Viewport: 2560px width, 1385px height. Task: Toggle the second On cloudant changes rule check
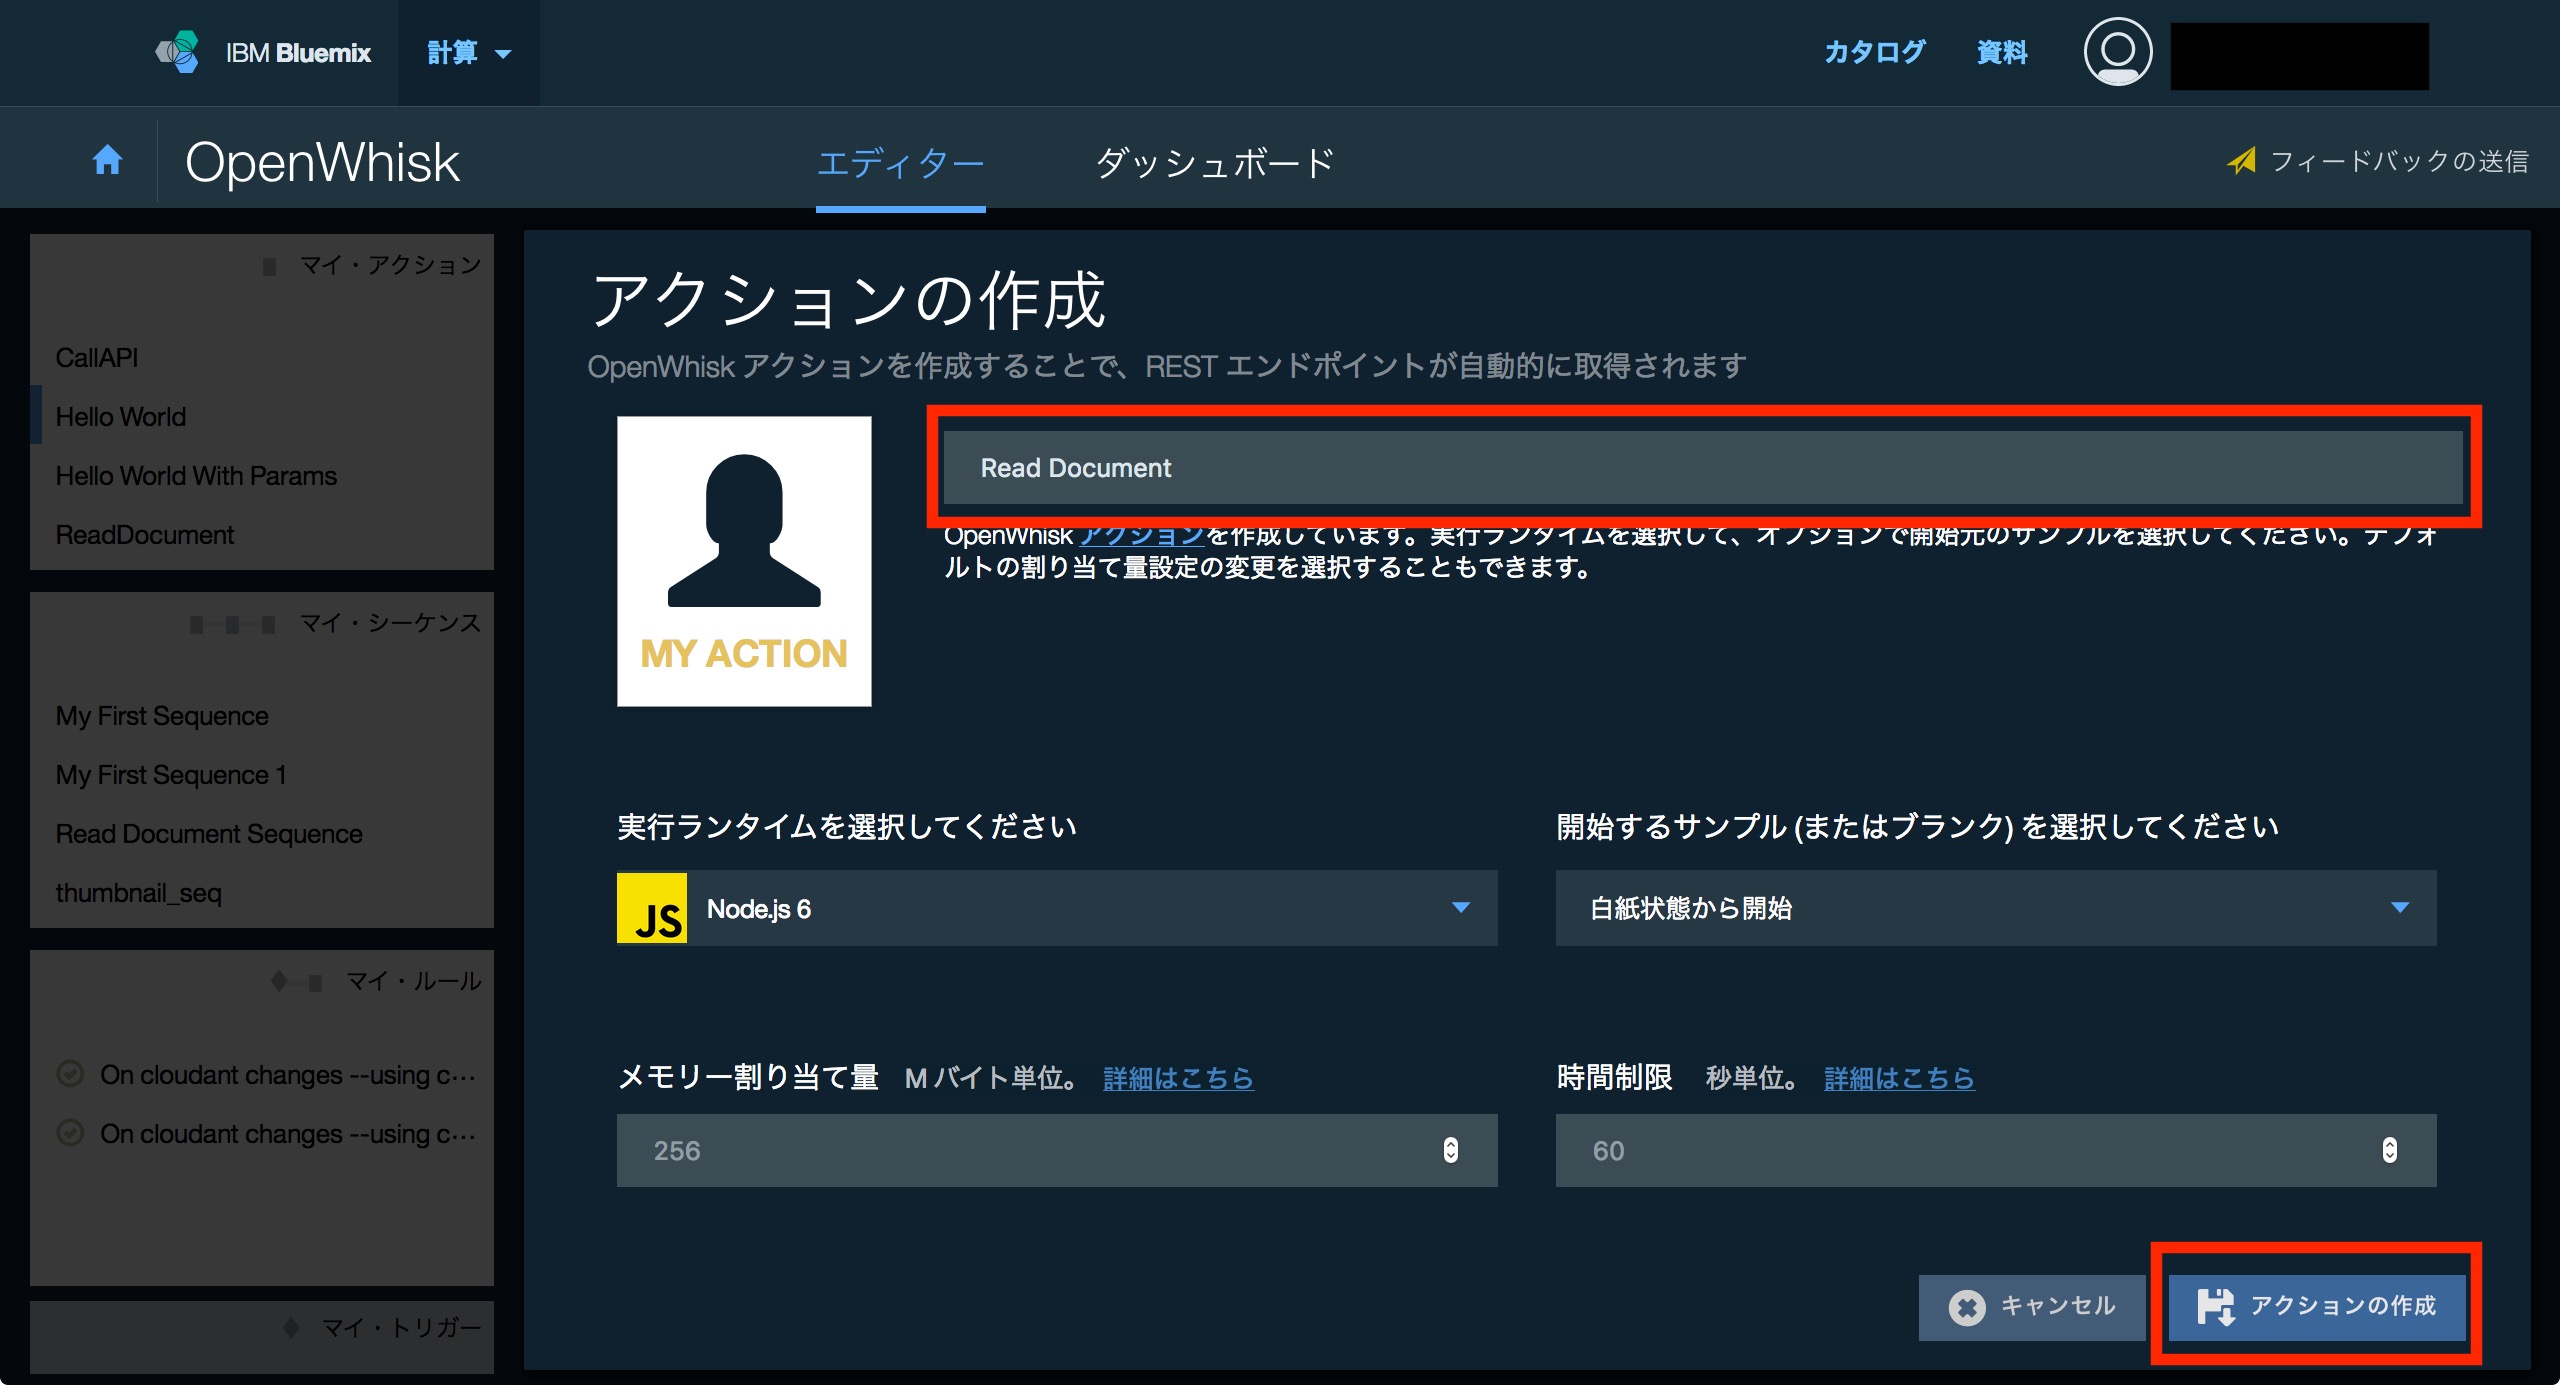(x=70, y=1133)
